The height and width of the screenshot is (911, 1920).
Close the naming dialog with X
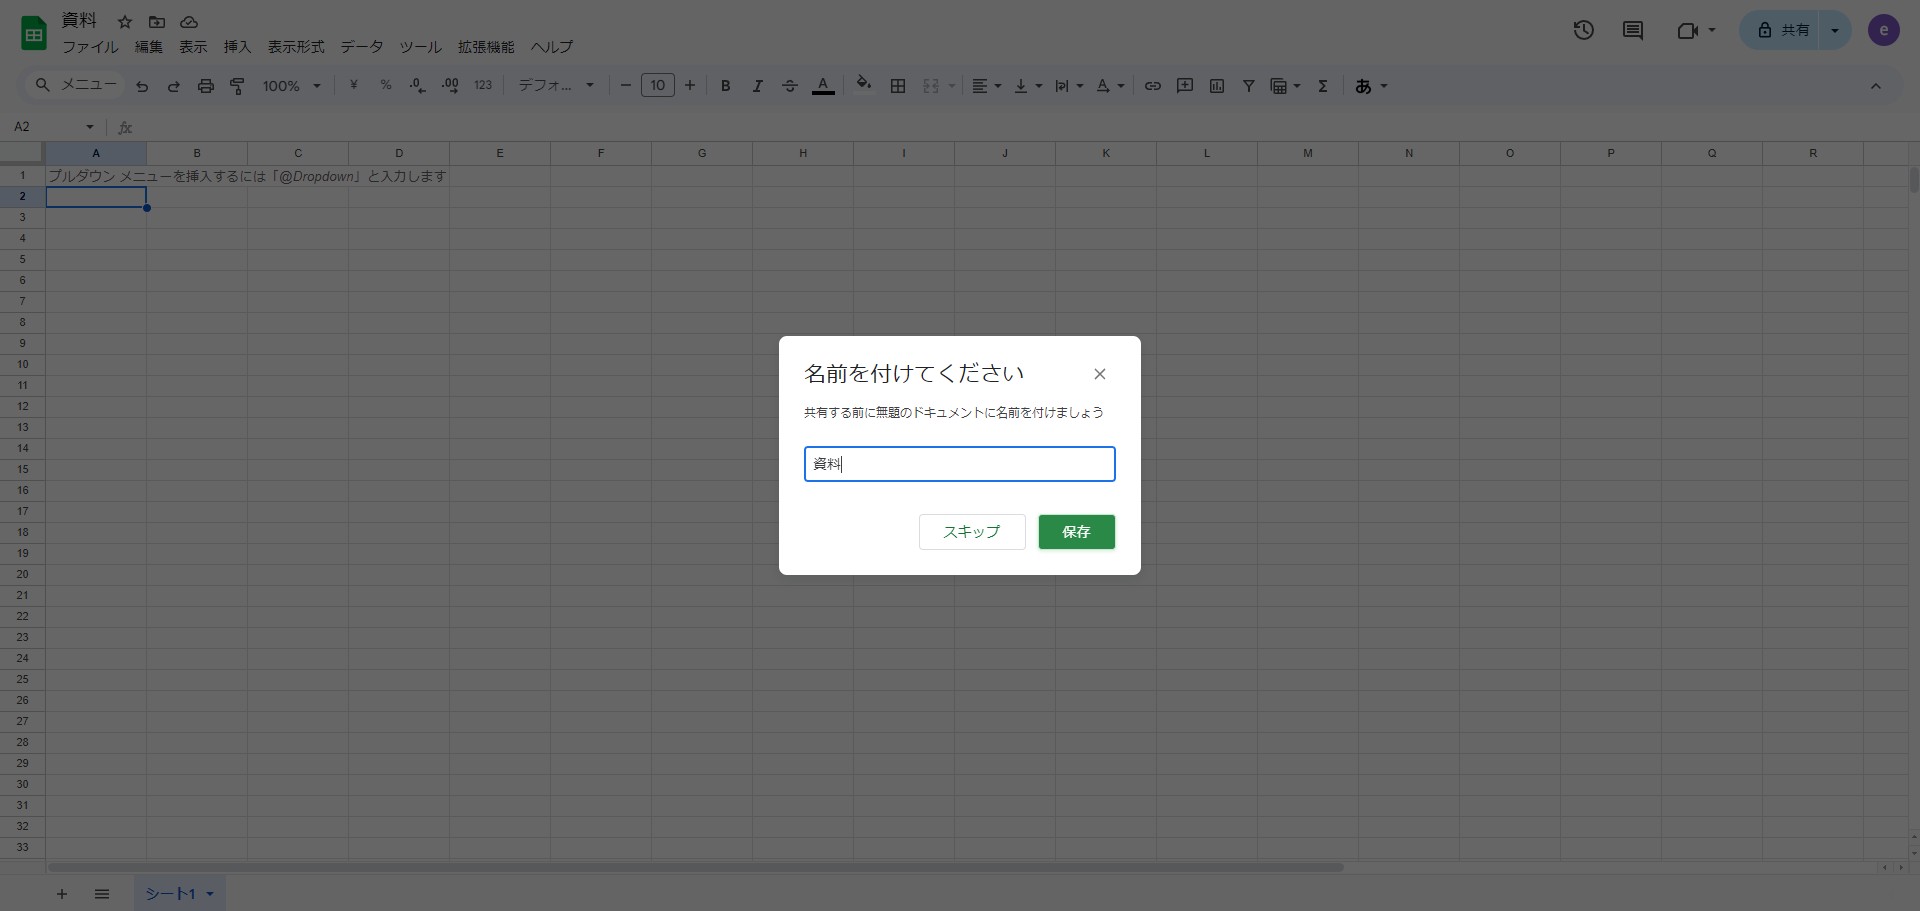tap(1100, 374)
